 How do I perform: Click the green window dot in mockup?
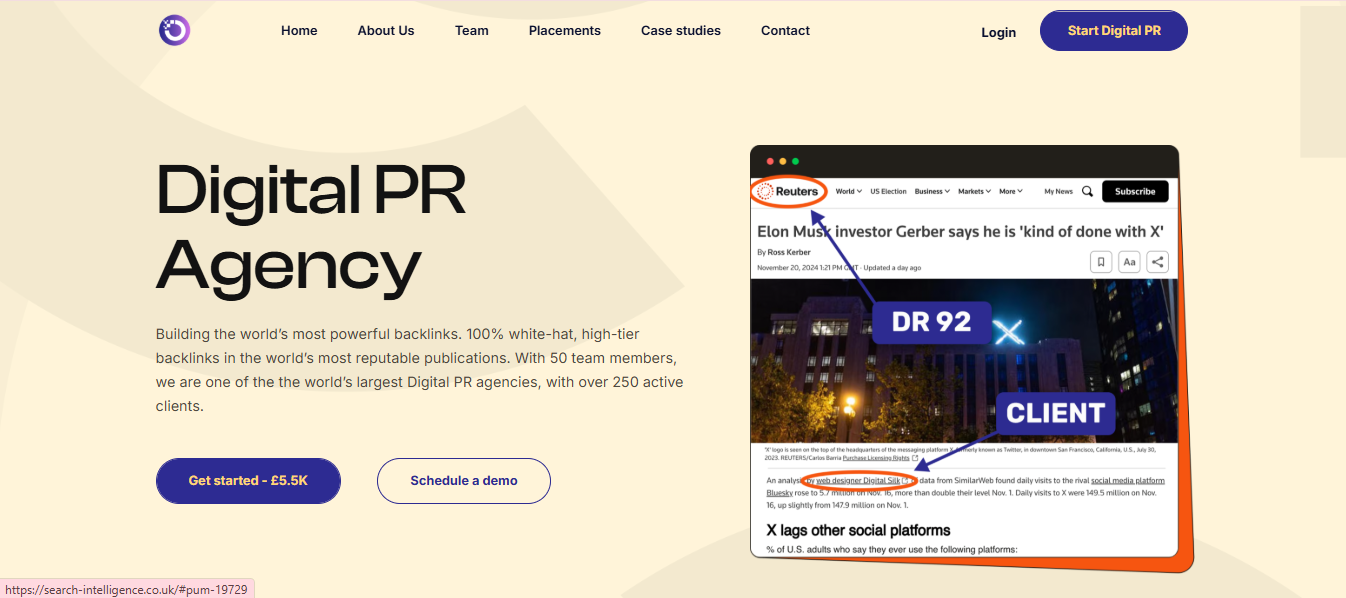pos(795,161)
